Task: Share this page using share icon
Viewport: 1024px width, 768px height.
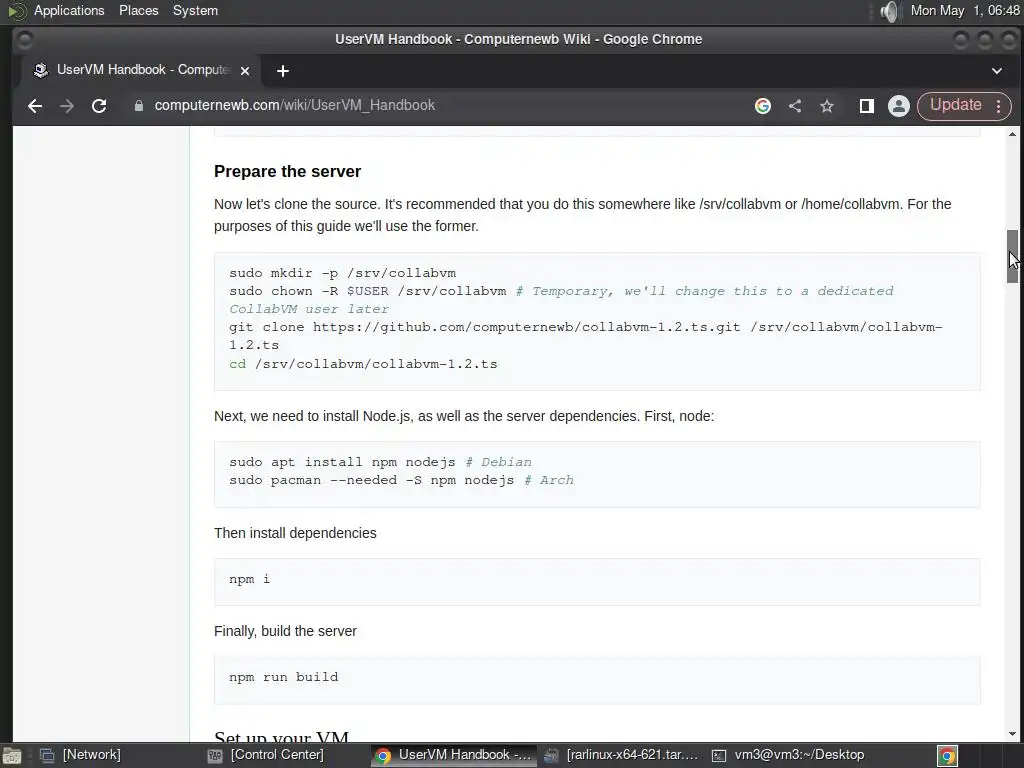Action: 795,106
